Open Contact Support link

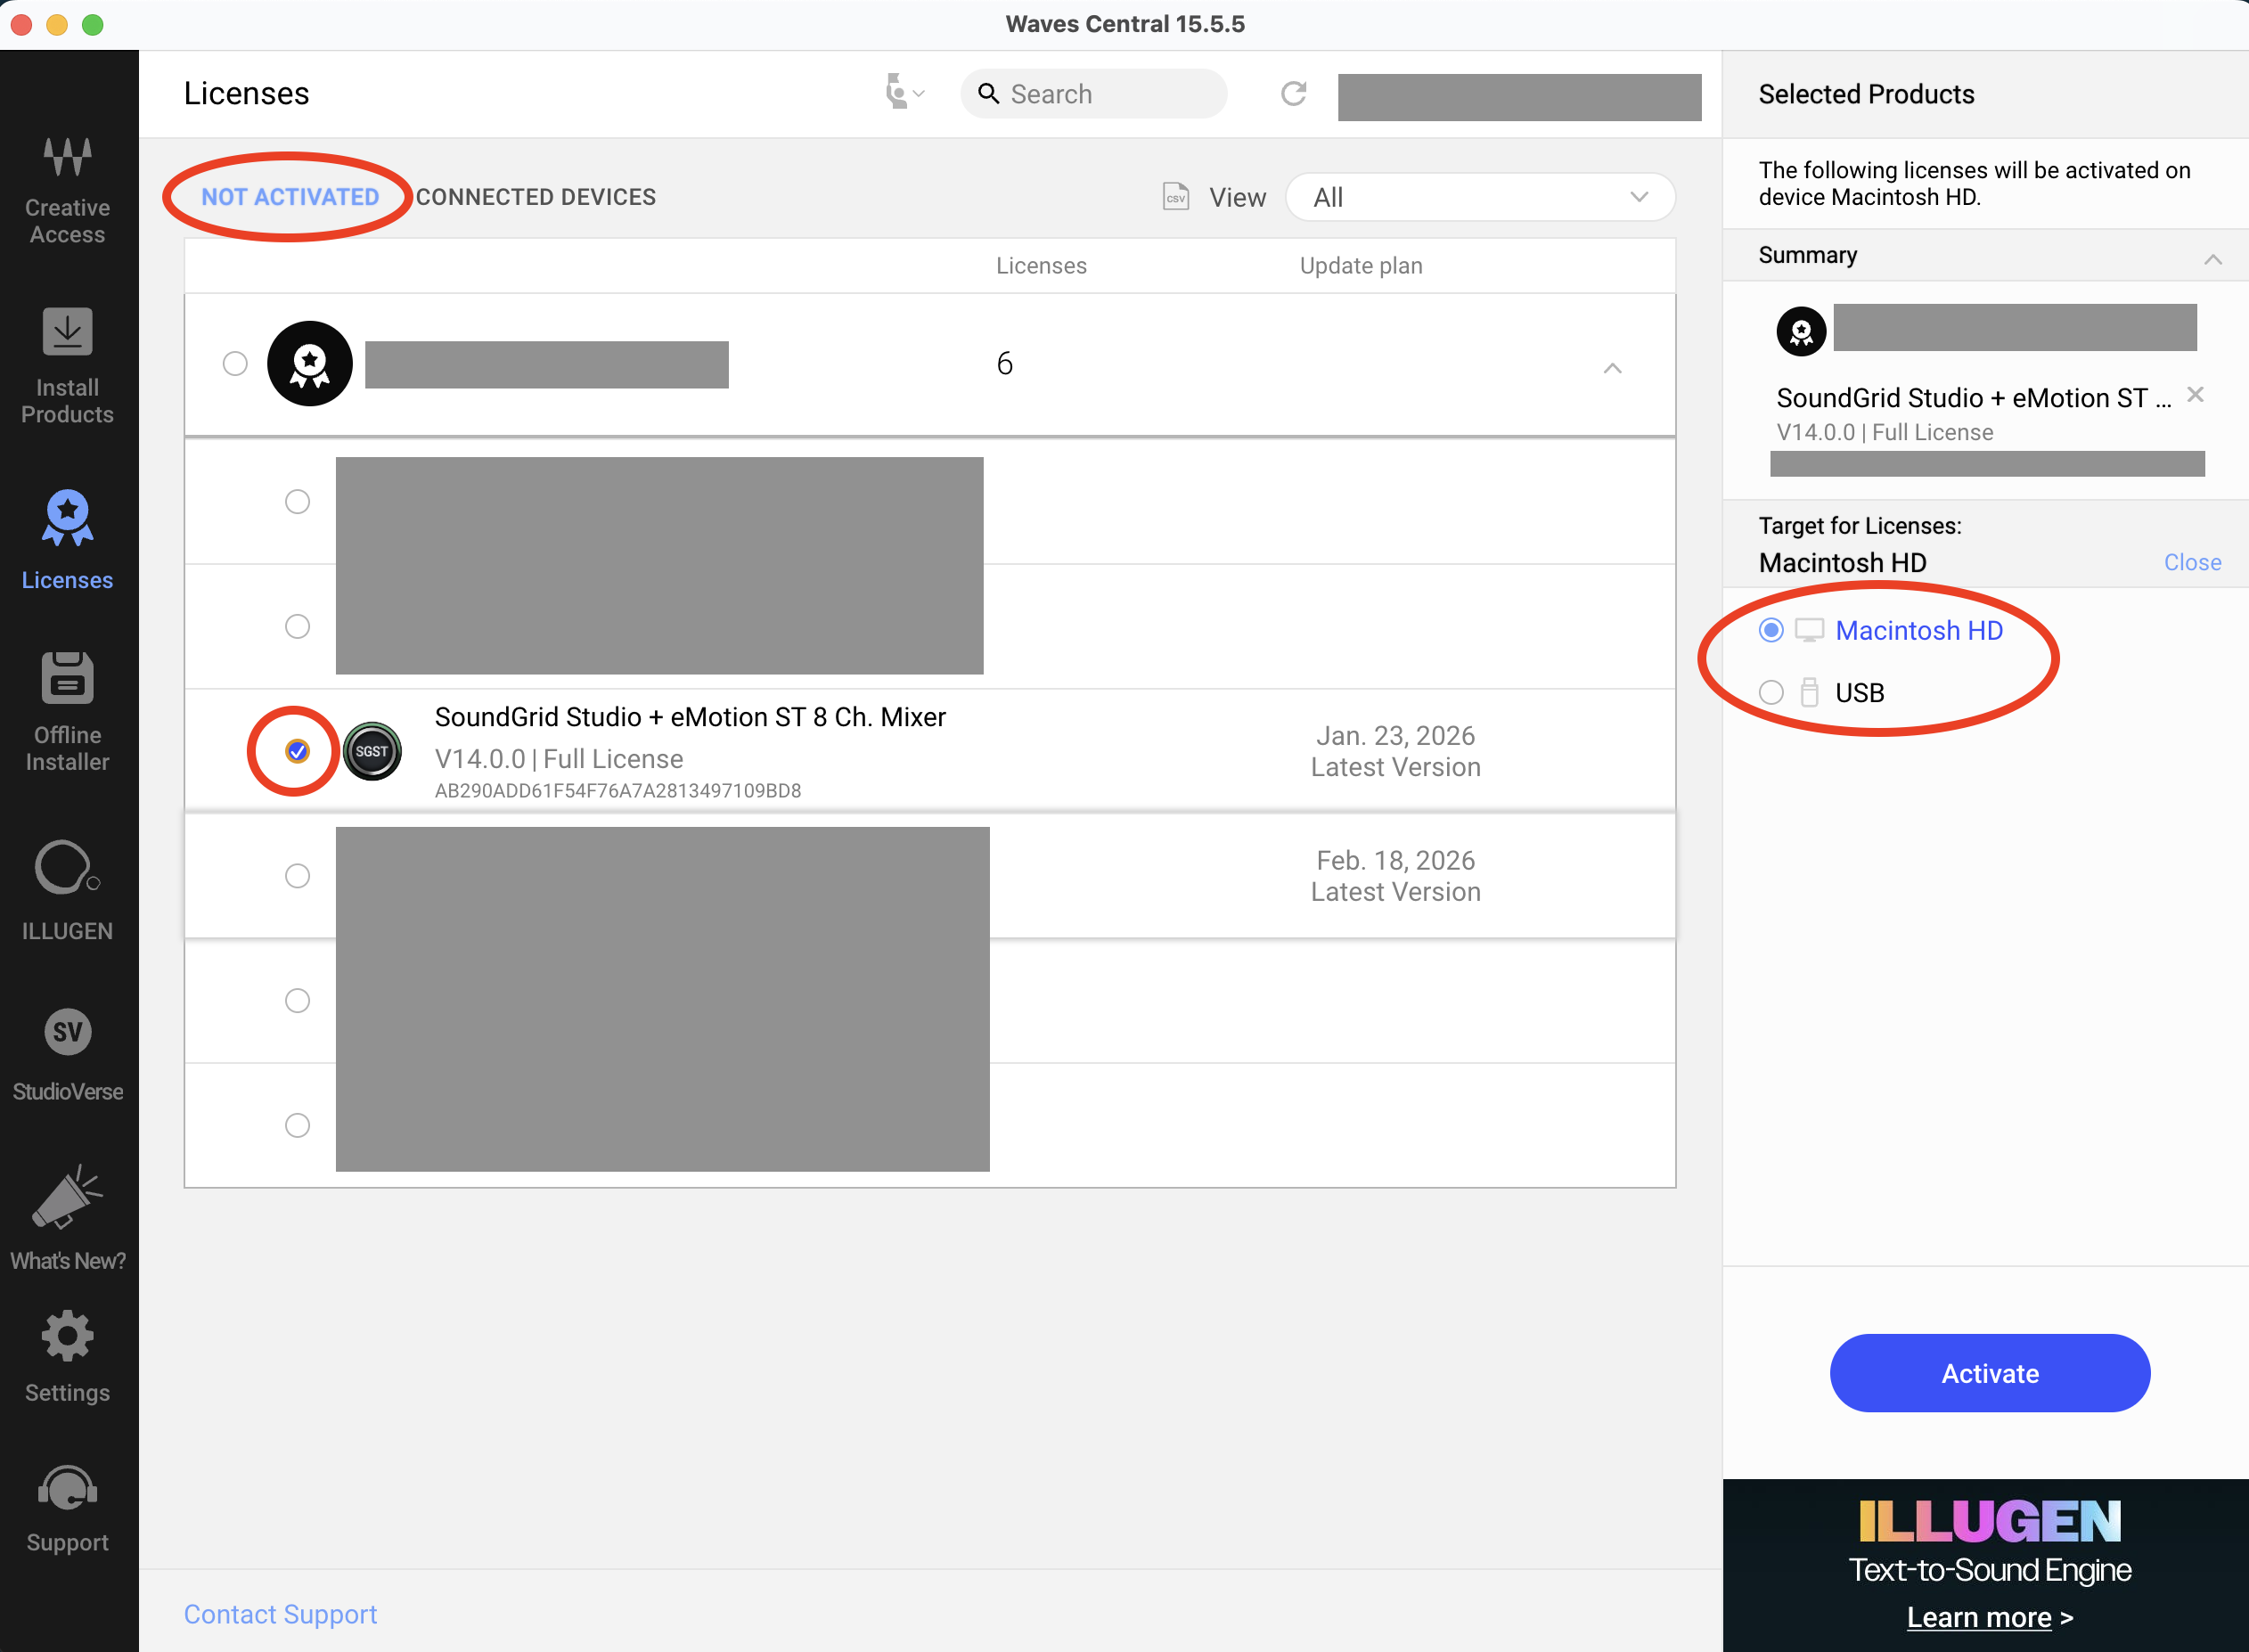click(280, 1614)
